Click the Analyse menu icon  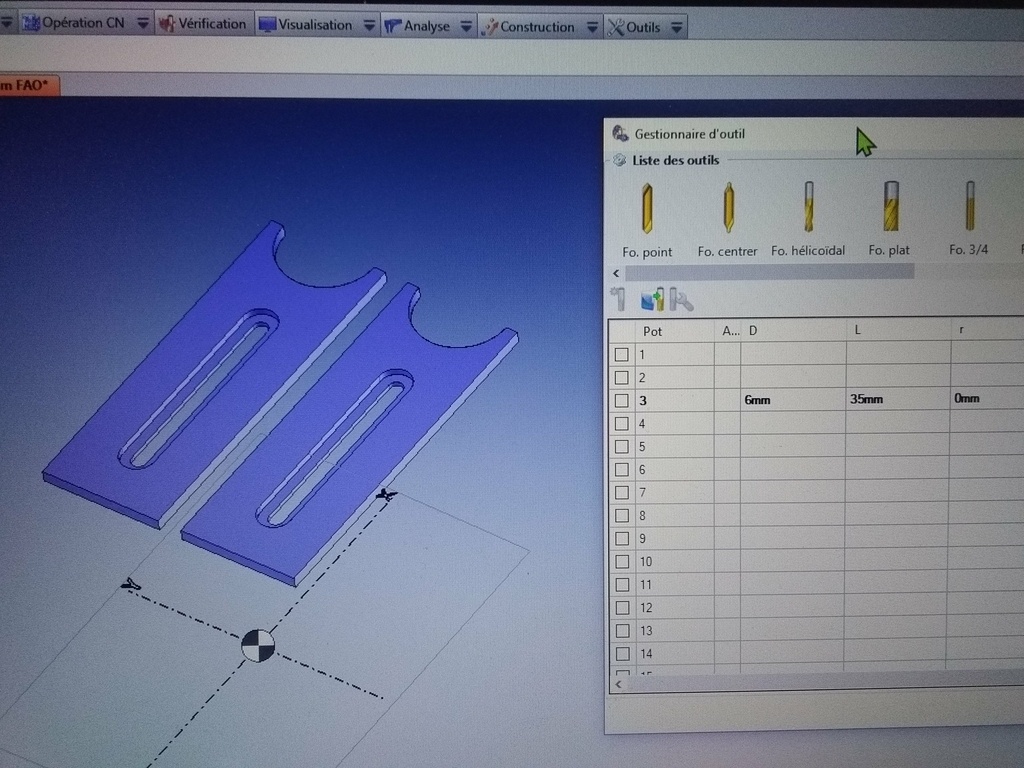click(x=392, y=26)
